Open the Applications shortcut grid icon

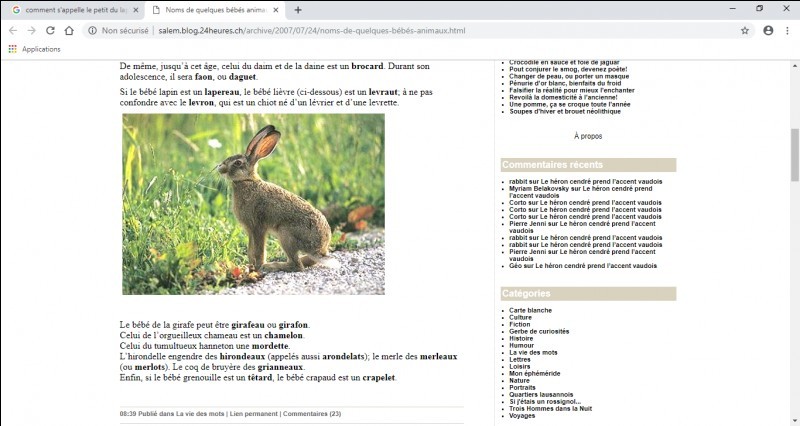pos(13,49)
